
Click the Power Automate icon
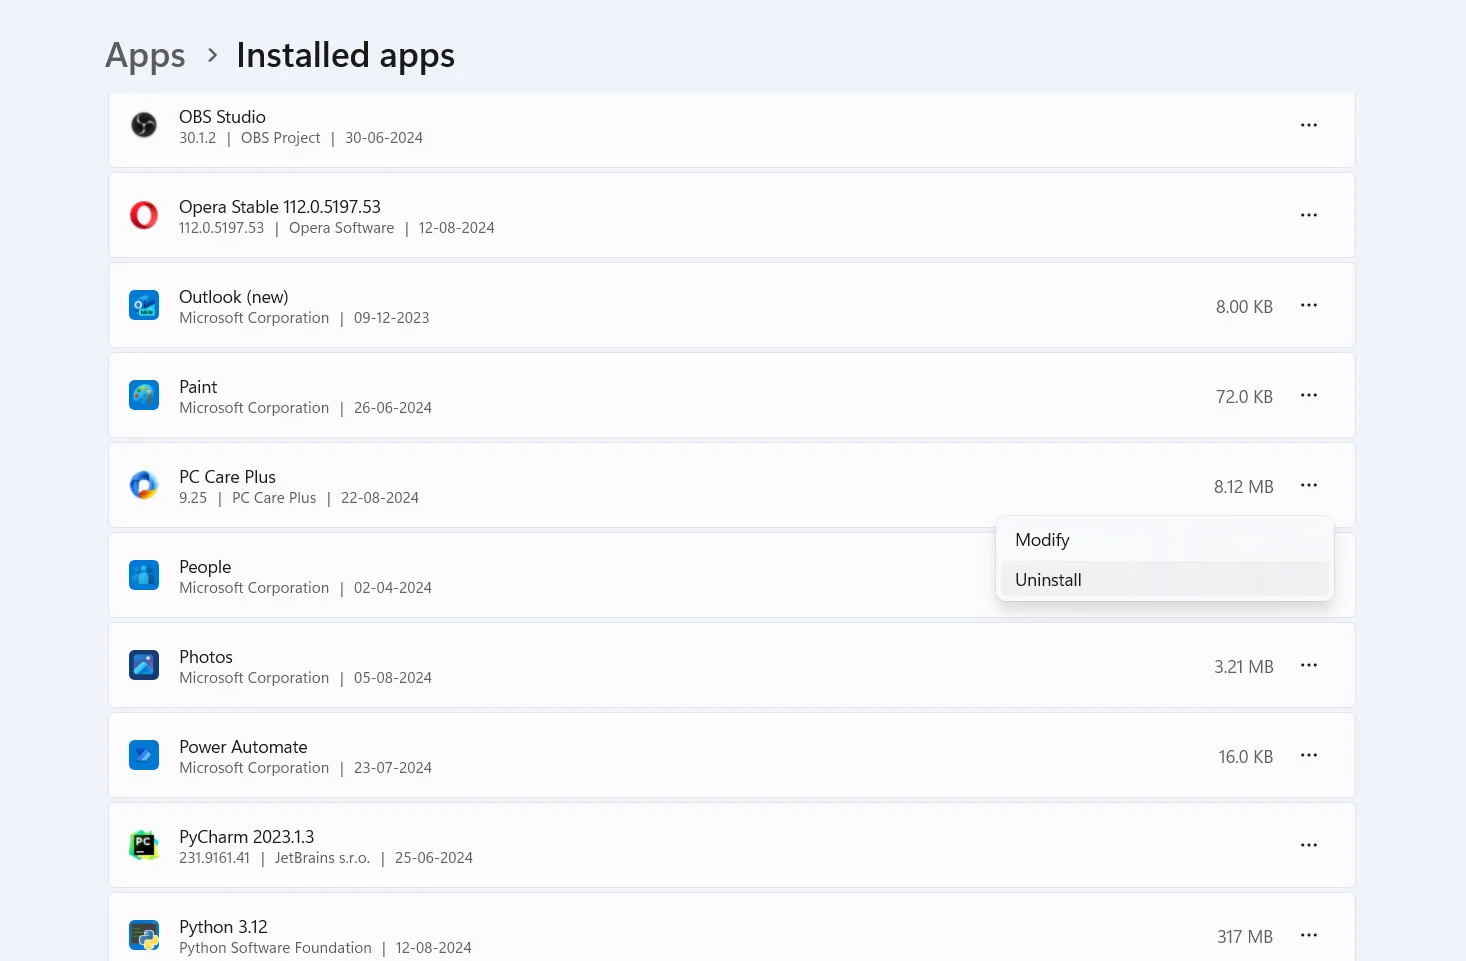(144, 755)
